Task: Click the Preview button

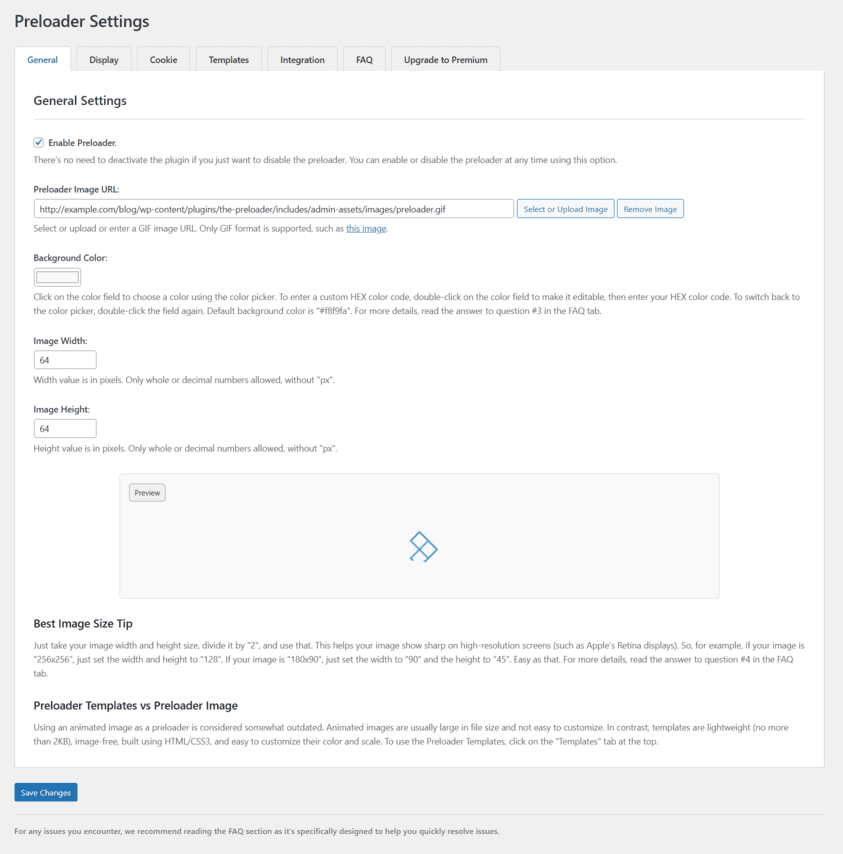Action: 147,493
